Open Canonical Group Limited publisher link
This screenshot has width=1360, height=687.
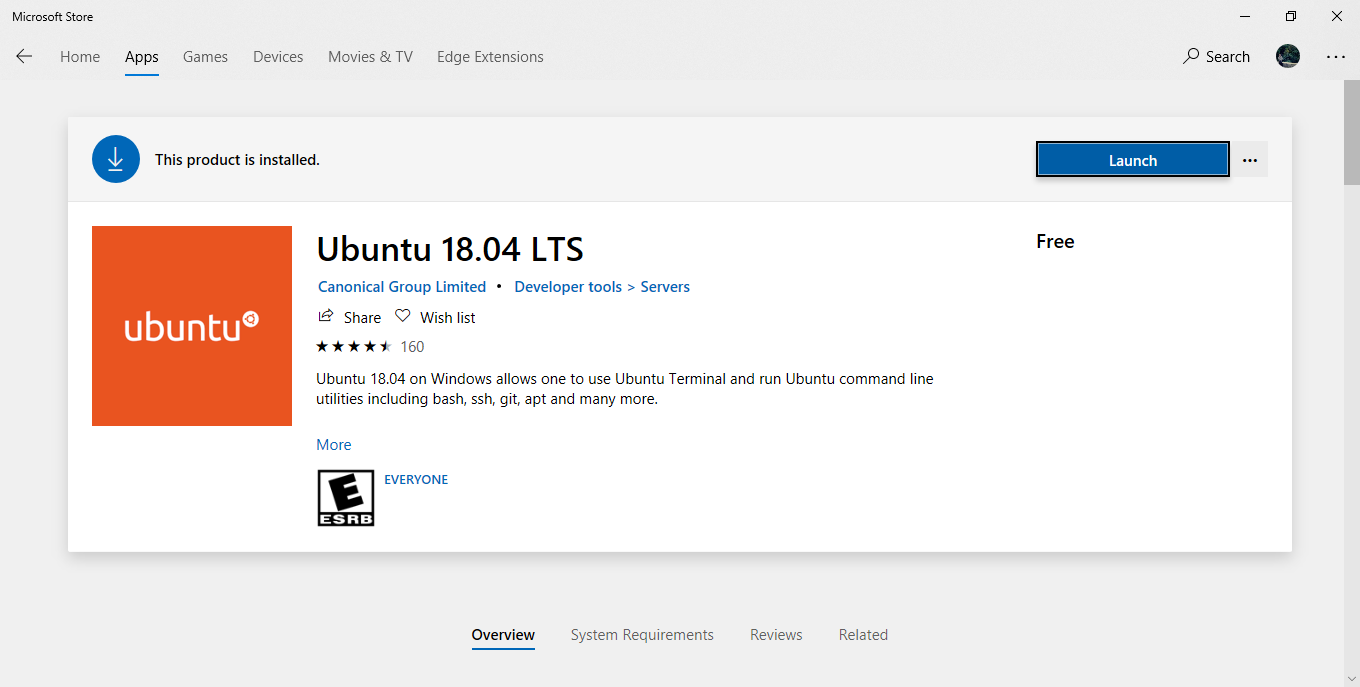pyautogui.click(x=402, y=287)
